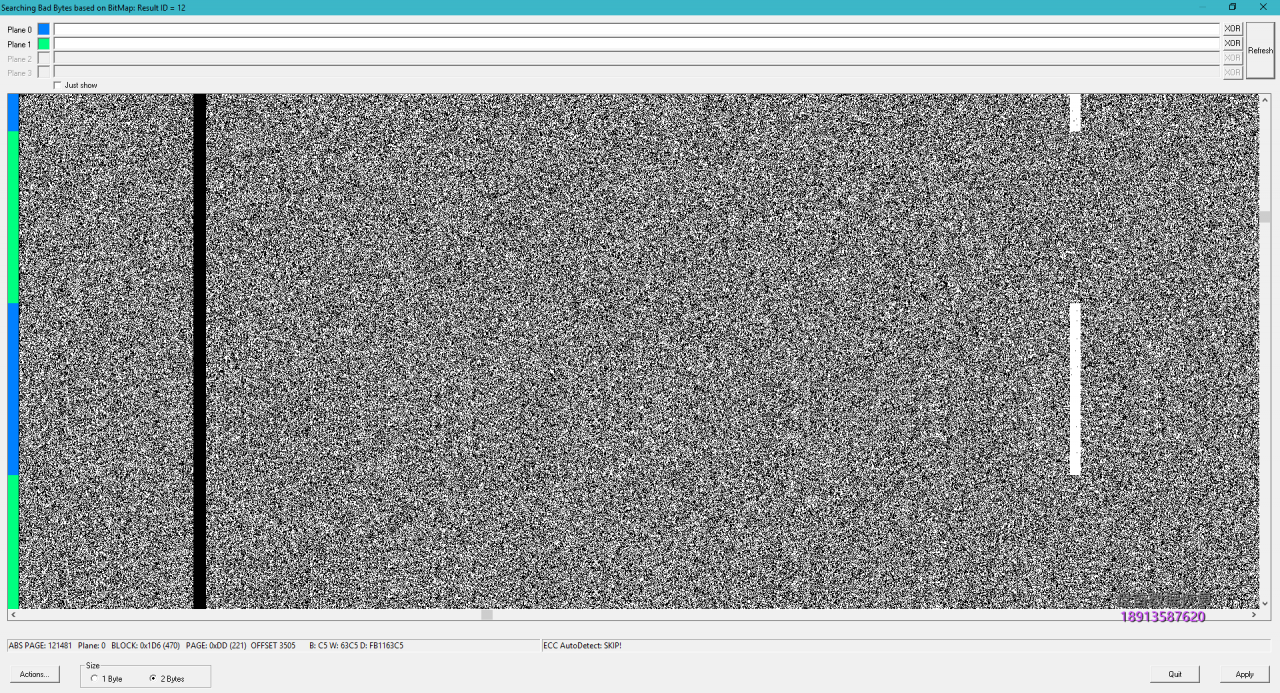Screen dimensions: 1280x693
Task: Select the 1 Byte size option
Action: pyautogui.click(x=94, y=679)
